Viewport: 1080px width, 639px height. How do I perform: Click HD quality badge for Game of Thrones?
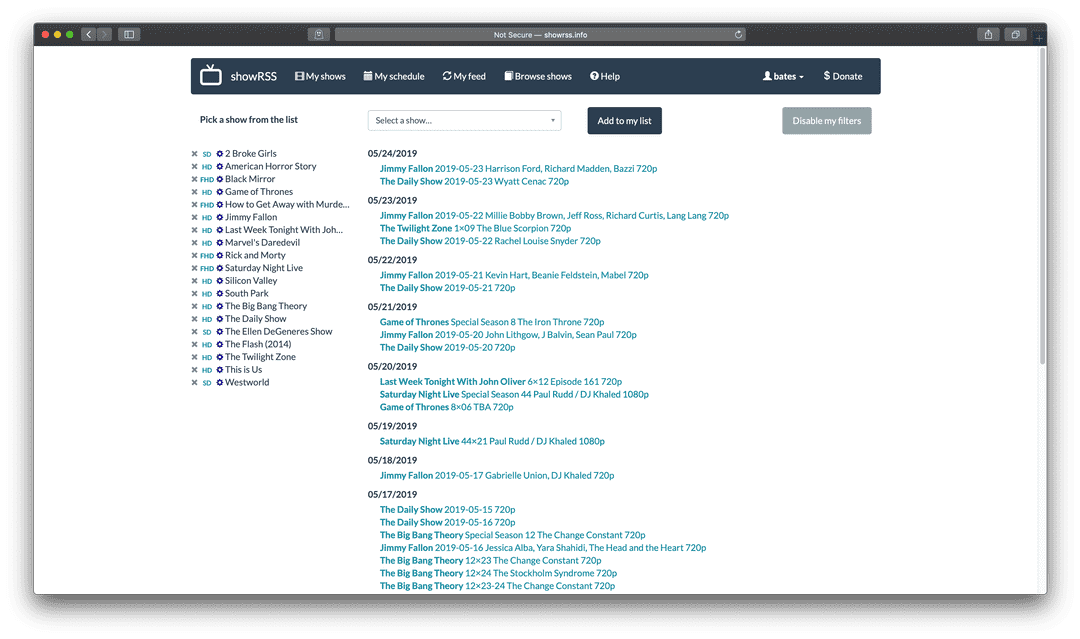(207, 192)
